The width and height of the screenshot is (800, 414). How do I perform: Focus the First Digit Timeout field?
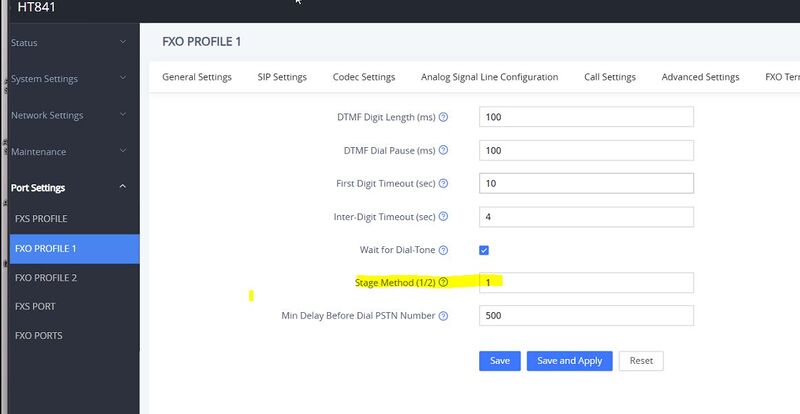pyautogui.click(x=586, y=183)
